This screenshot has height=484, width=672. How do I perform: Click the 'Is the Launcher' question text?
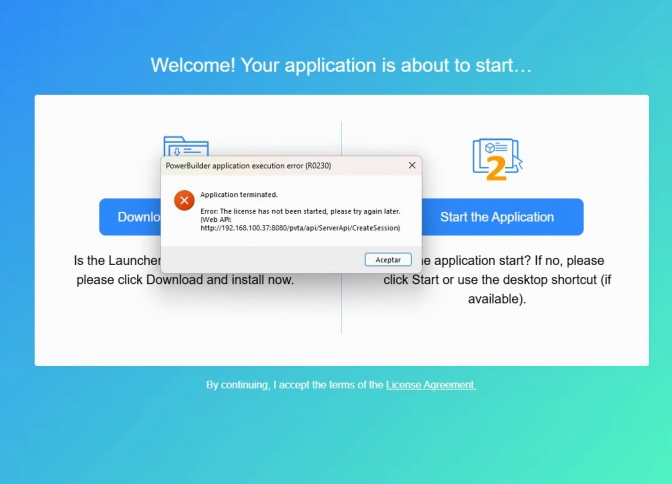(x=116, y=261)
